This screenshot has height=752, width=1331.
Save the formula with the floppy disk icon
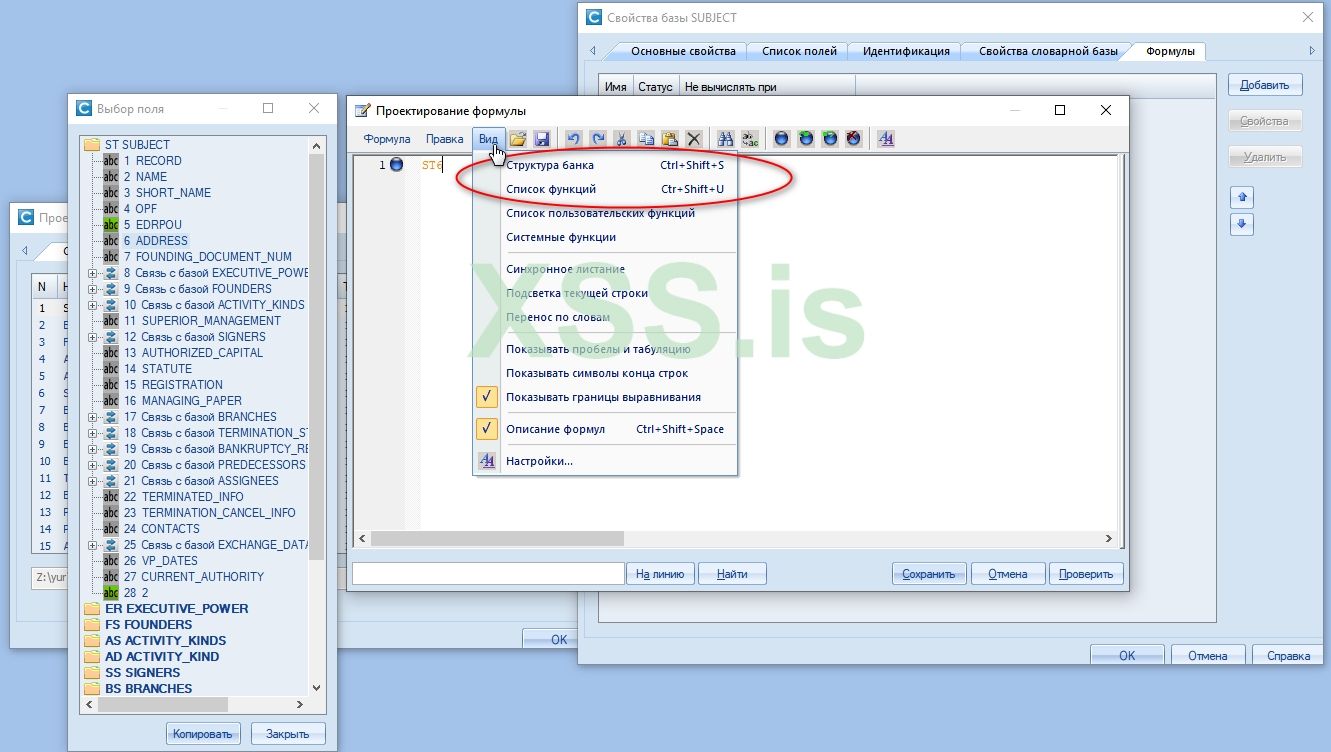point(542,139)
